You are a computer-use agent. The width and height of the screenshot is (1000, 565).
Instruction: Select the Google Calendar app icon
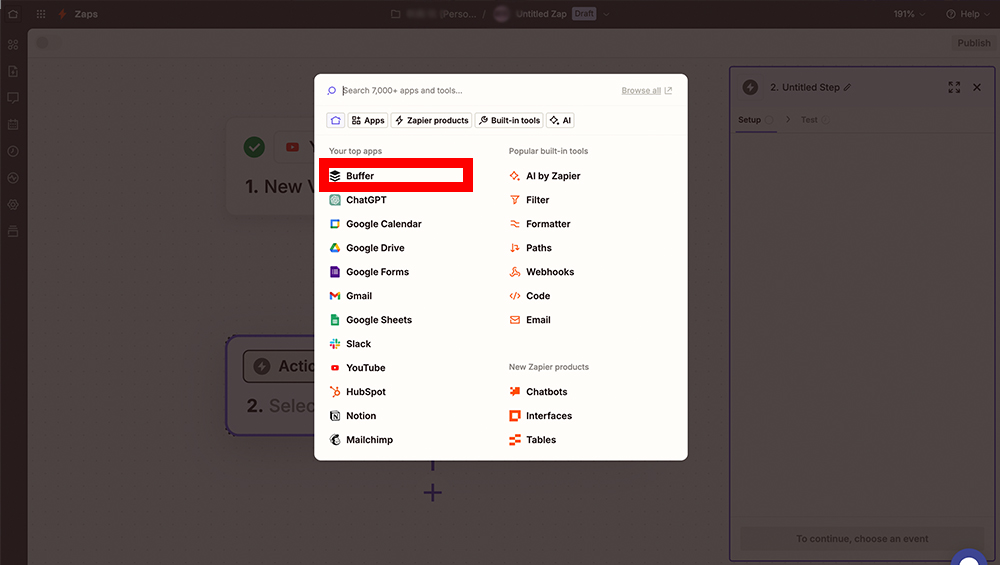click(x=335, y=224)
